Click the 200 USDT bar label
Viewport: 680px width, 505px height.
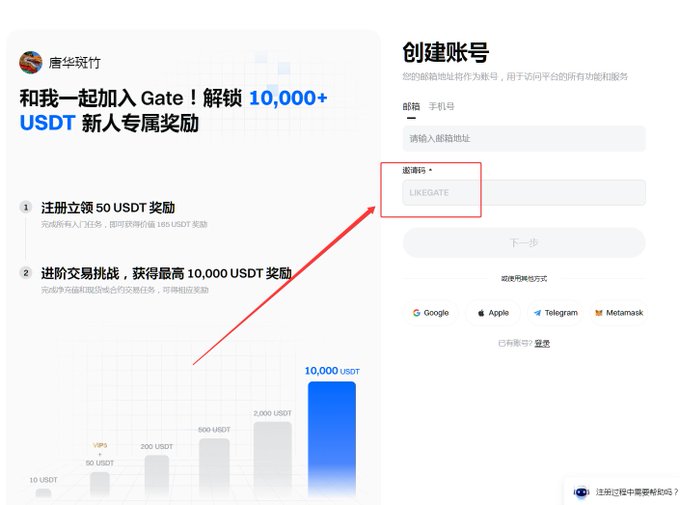click(157, 446)
